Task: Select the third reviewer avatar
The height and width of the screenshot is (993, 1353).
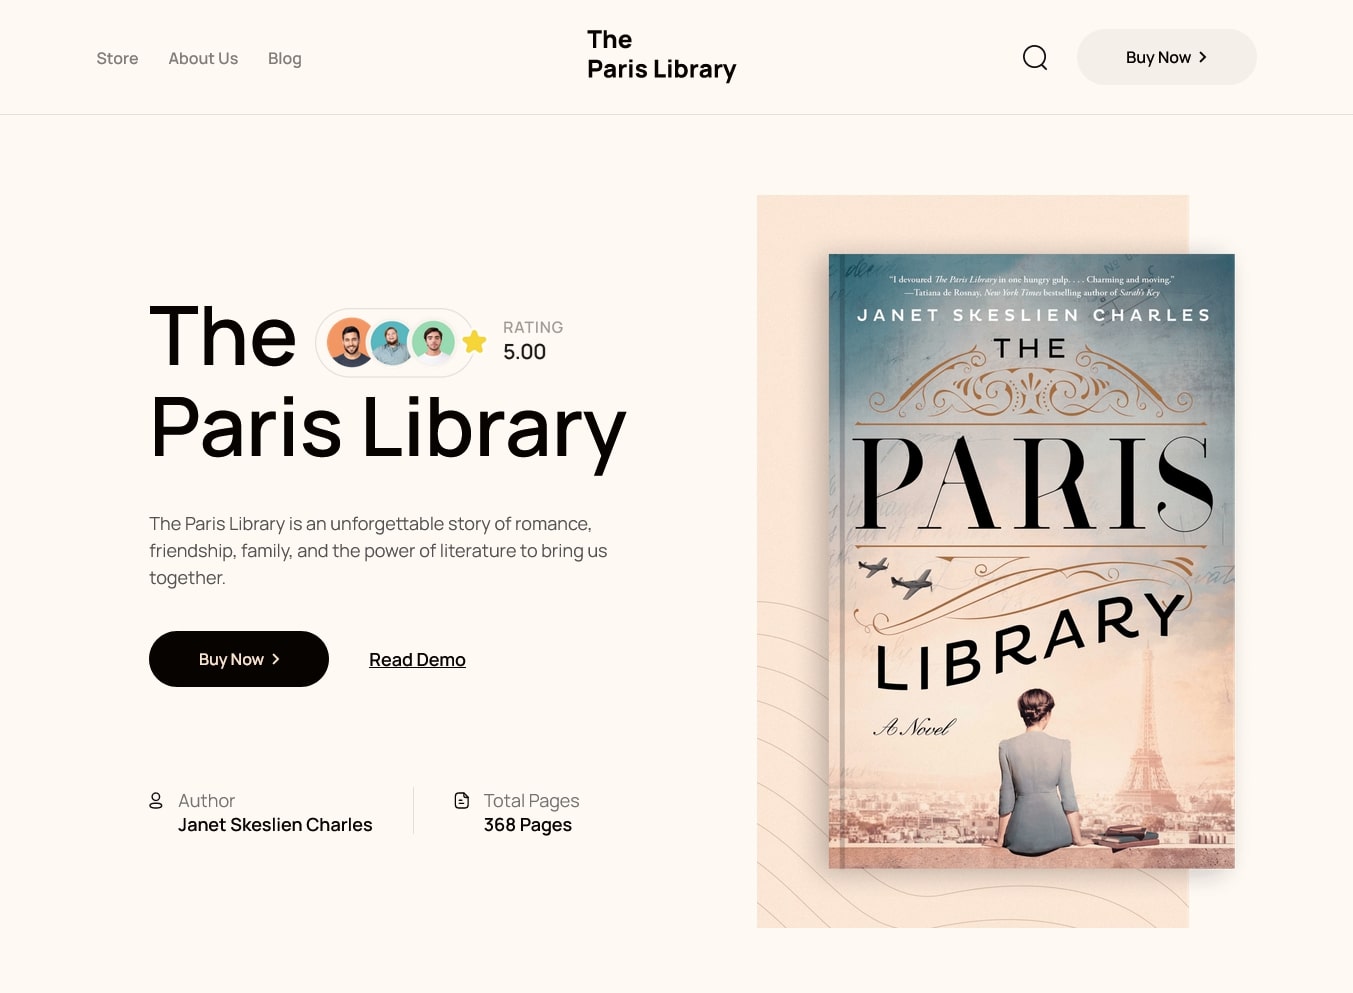Action: coord(434,342)
